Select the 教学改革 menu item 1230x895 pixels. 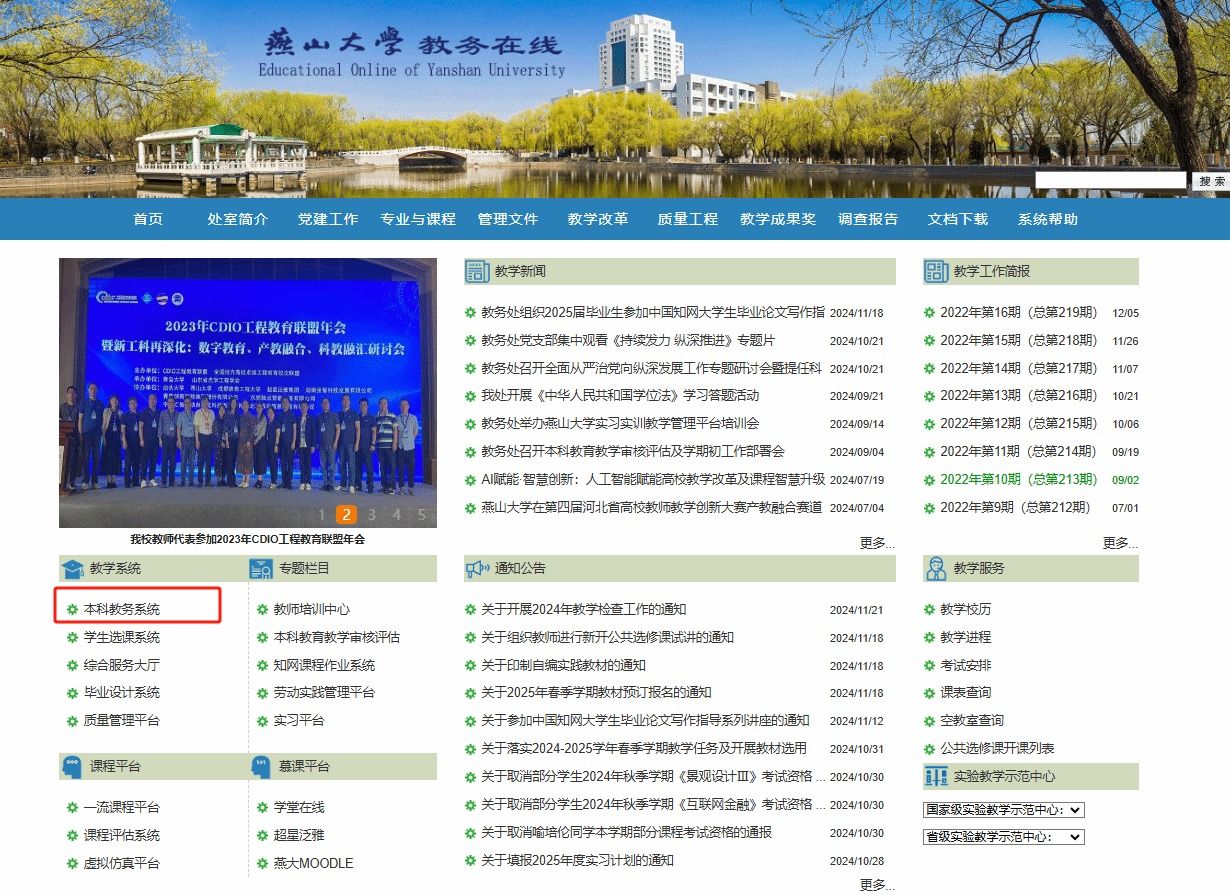pos(597,219)
